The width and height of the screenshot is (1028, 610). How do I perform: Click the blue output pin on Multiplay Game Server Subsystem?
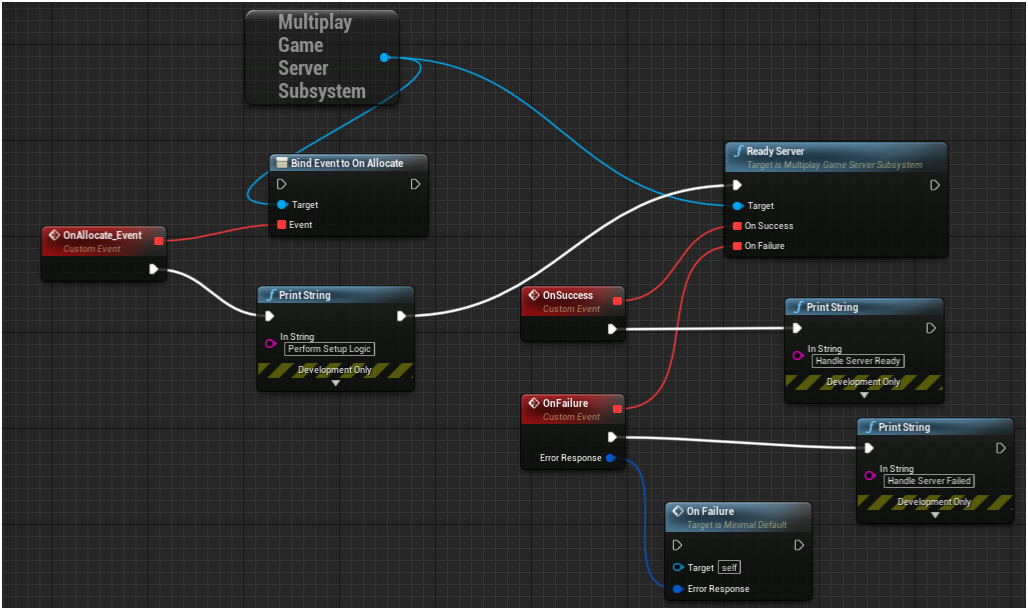point(385,58)
